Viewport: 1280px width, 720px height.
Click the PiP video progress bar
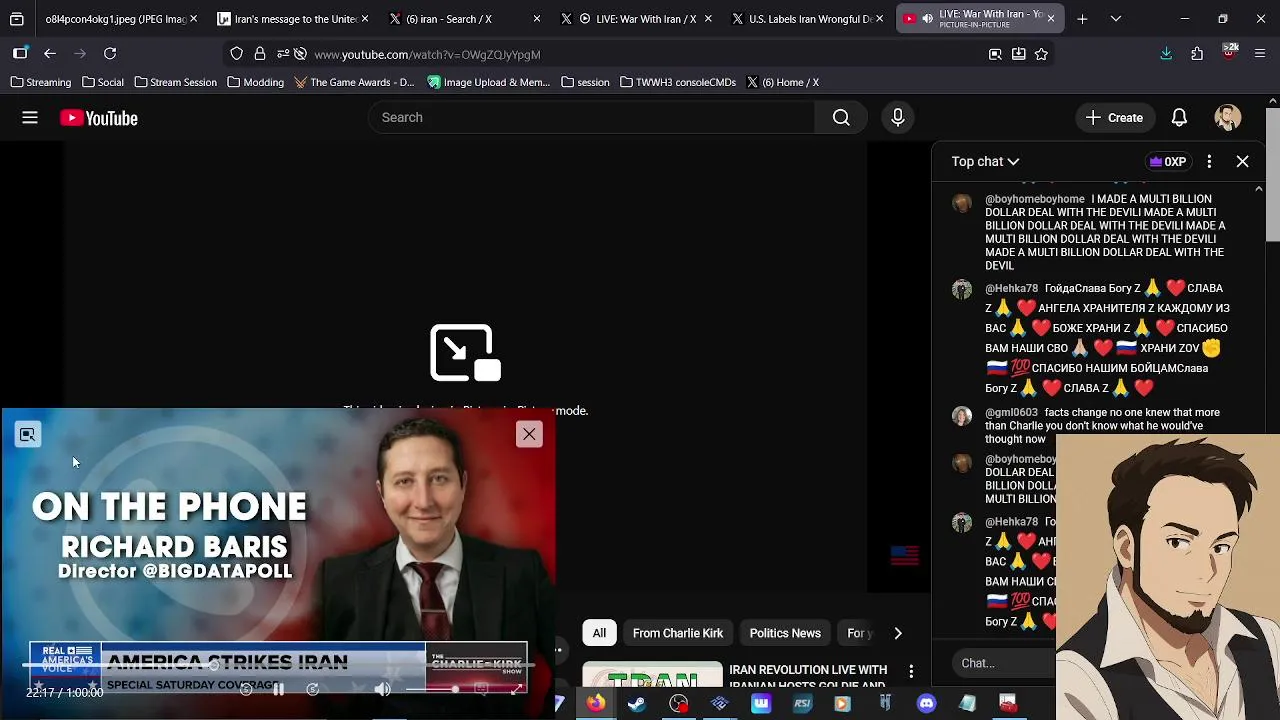point(278,664)
